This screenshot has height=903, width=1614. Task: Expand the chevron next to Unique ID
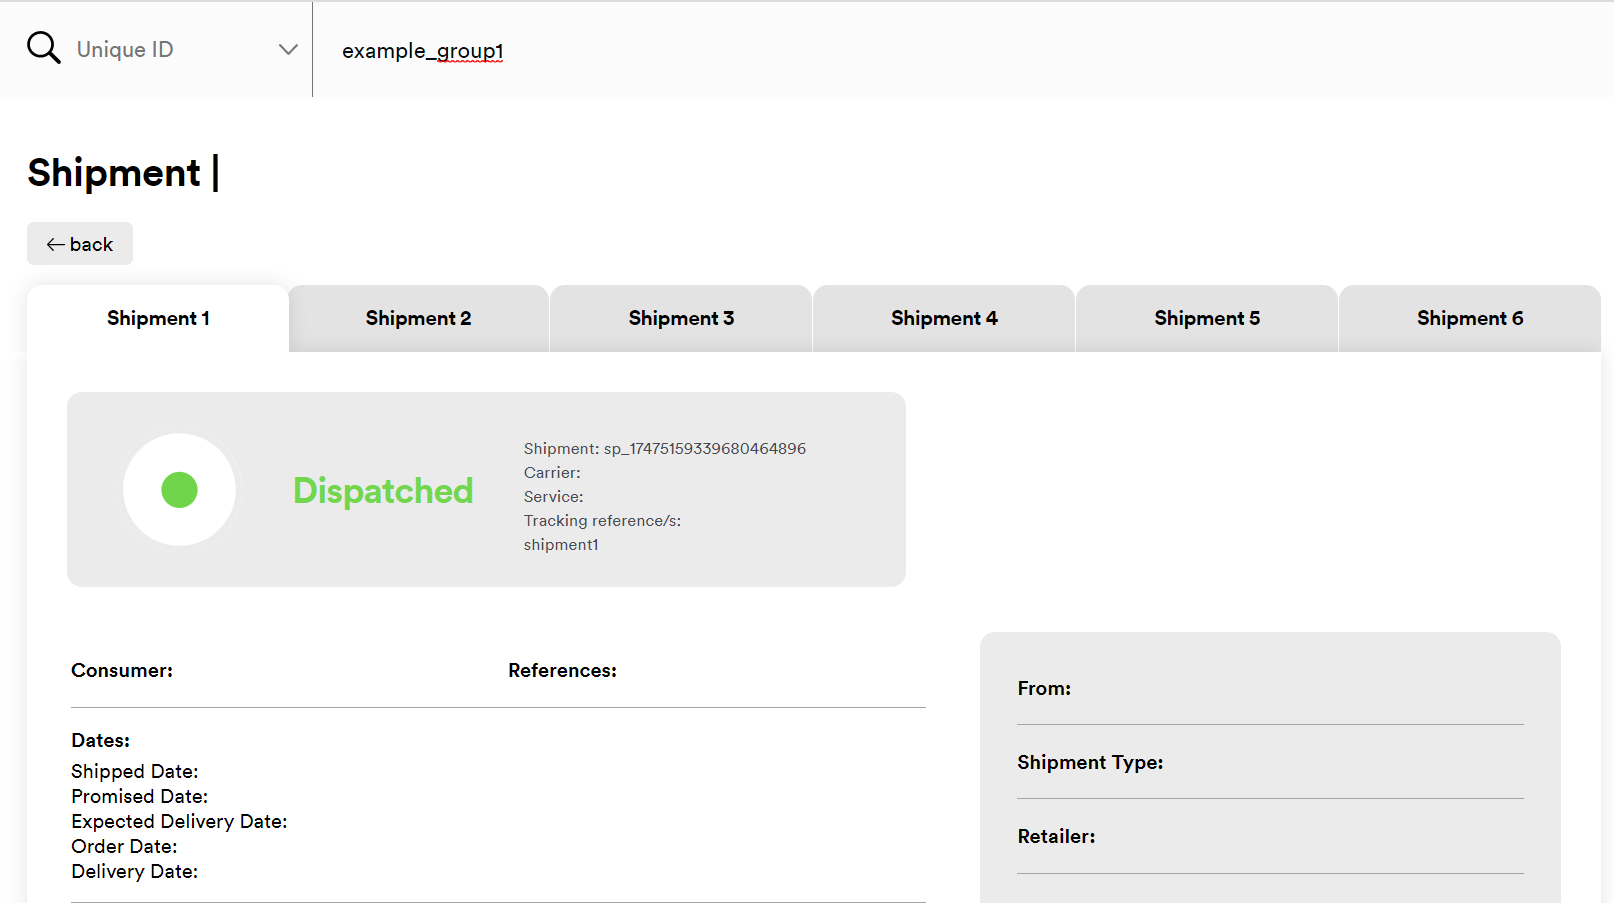pos(288,49)
